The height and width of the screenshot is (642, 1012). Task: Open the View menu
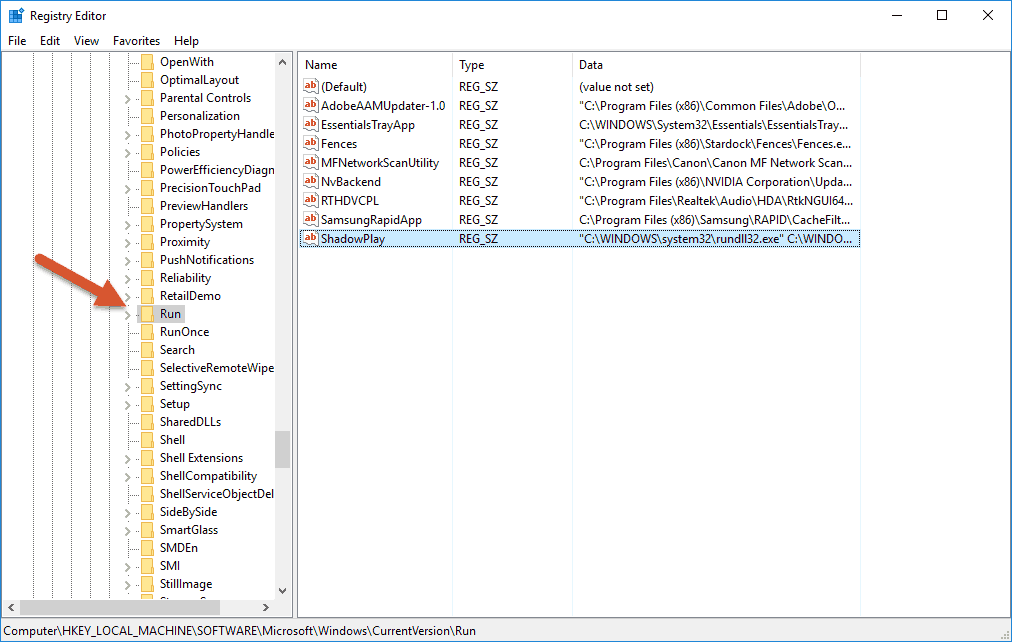[x=86, y=41]
